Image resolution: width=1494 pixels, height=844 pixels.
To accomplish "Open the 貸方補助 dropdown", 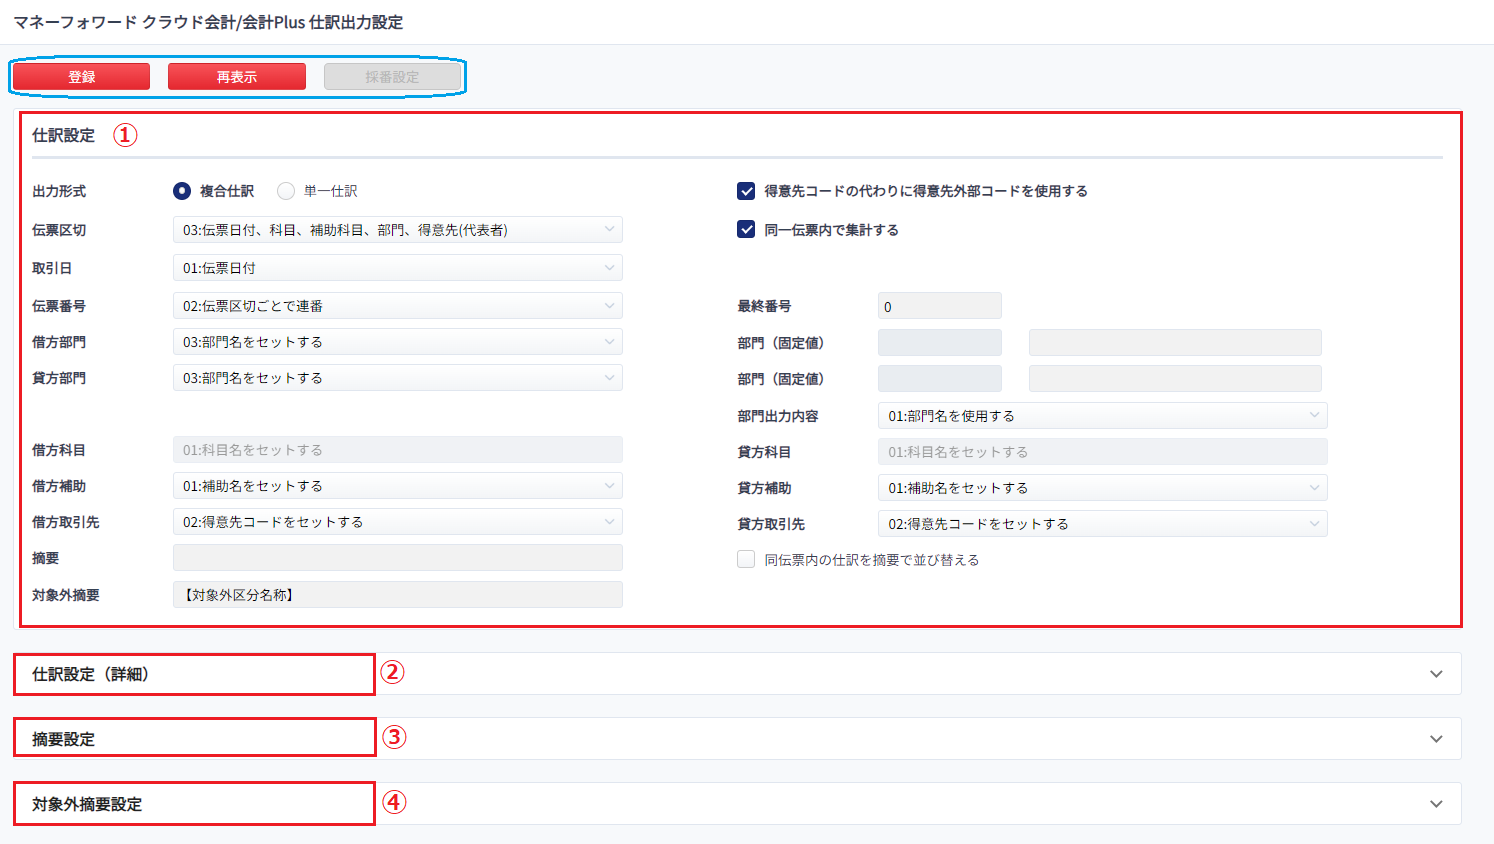I will pyautogui.click(x=1103, y=488).
